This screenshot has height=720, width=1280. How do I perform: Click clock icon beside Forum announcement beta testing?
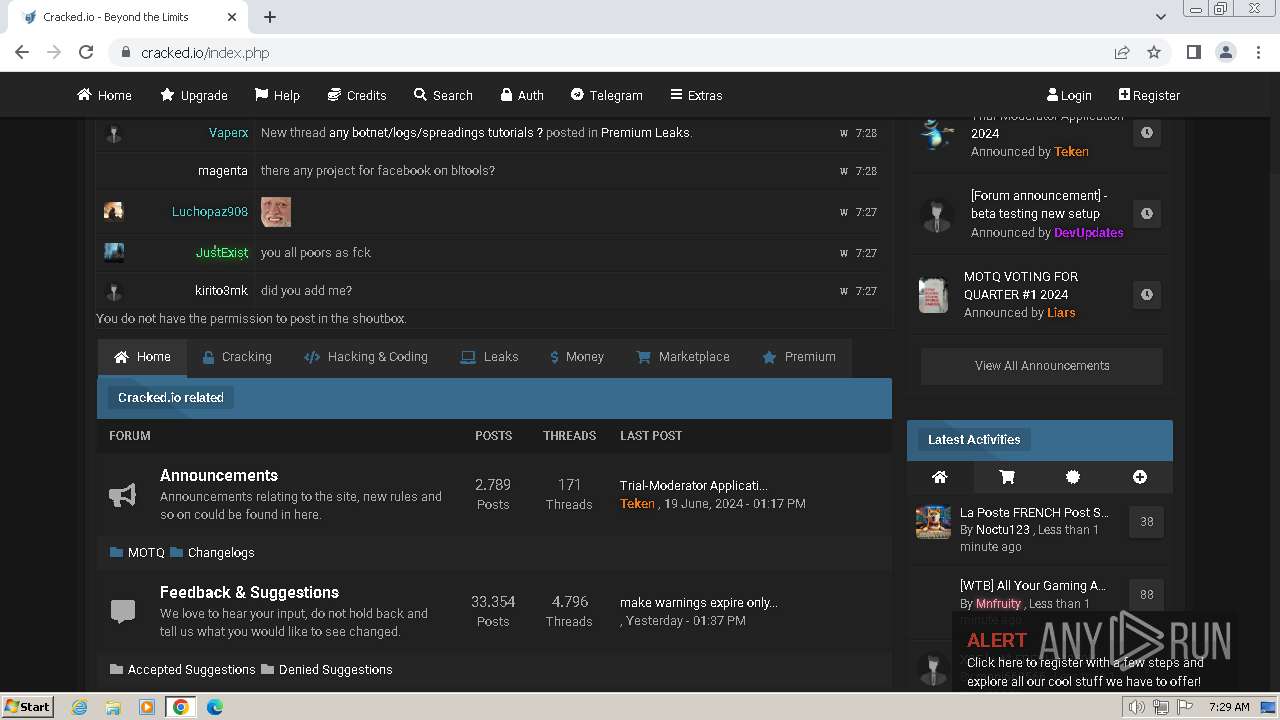[x=1147, y=213]
